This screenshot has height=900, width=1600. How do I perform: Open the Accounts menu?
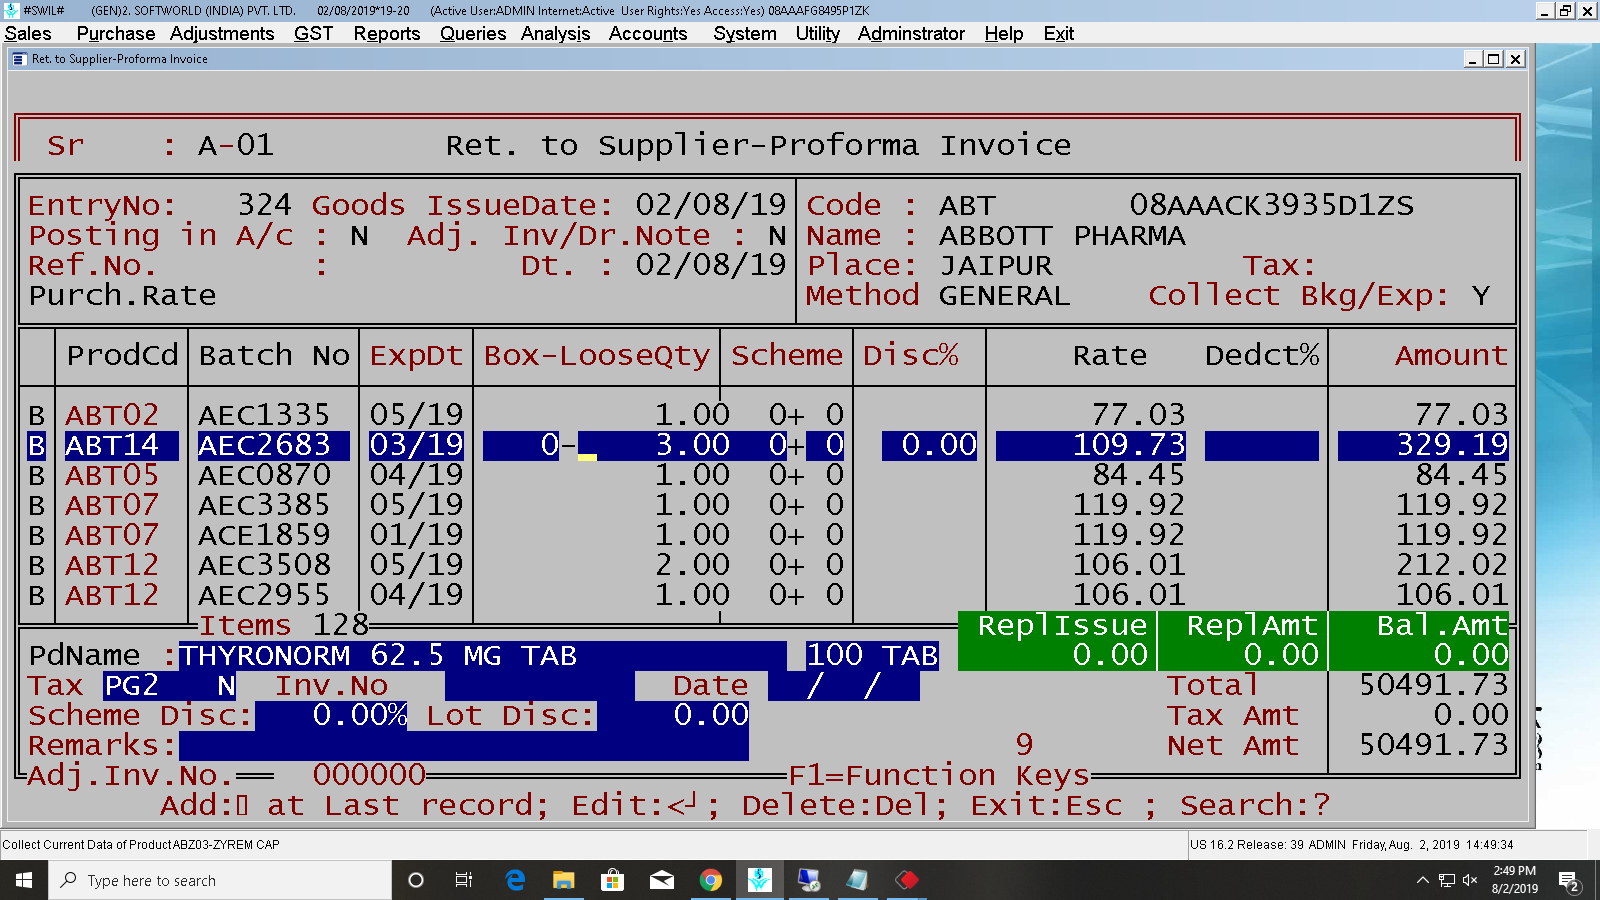click(648, 33)
